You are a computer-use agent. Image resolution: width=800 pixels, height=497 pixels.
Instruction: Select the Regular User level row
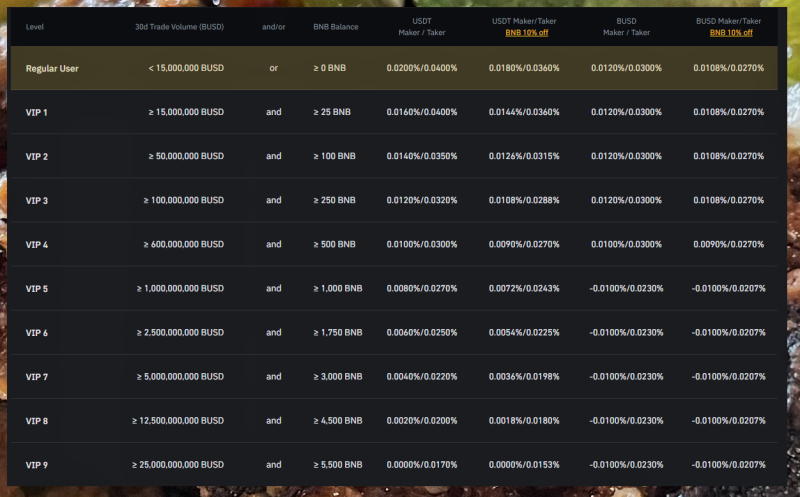click(x=394, y=68)
